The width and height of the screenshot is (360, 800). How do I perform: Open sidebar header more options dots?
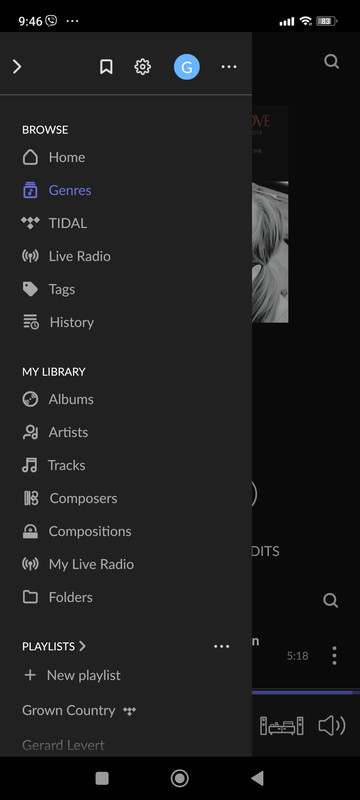point(229,67)
